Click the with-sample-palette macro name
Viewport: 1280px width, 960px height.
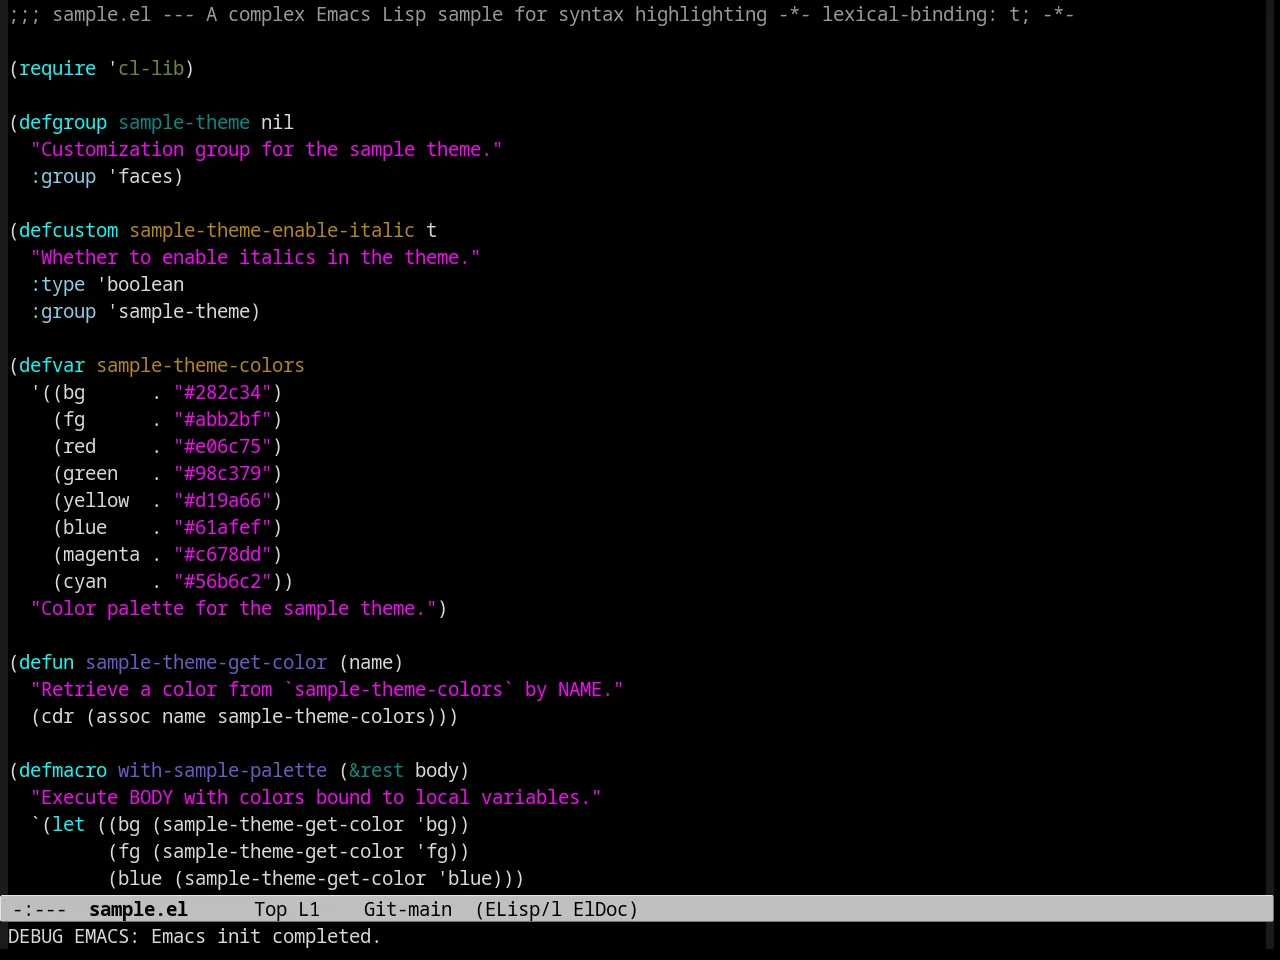222,770
